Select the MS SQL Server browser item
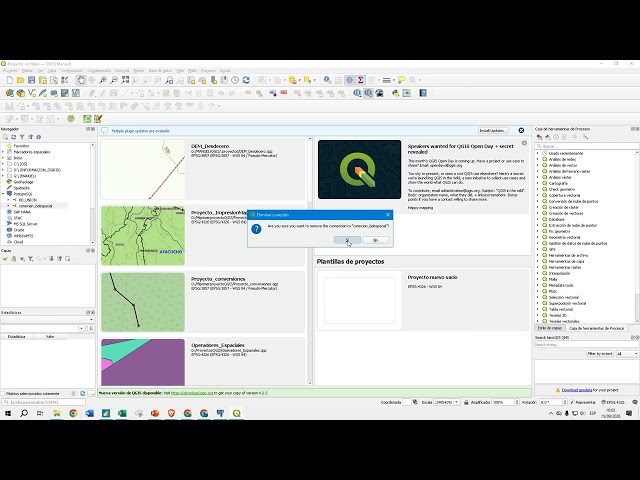Screen dimensions: 640x480 [25, 224]
